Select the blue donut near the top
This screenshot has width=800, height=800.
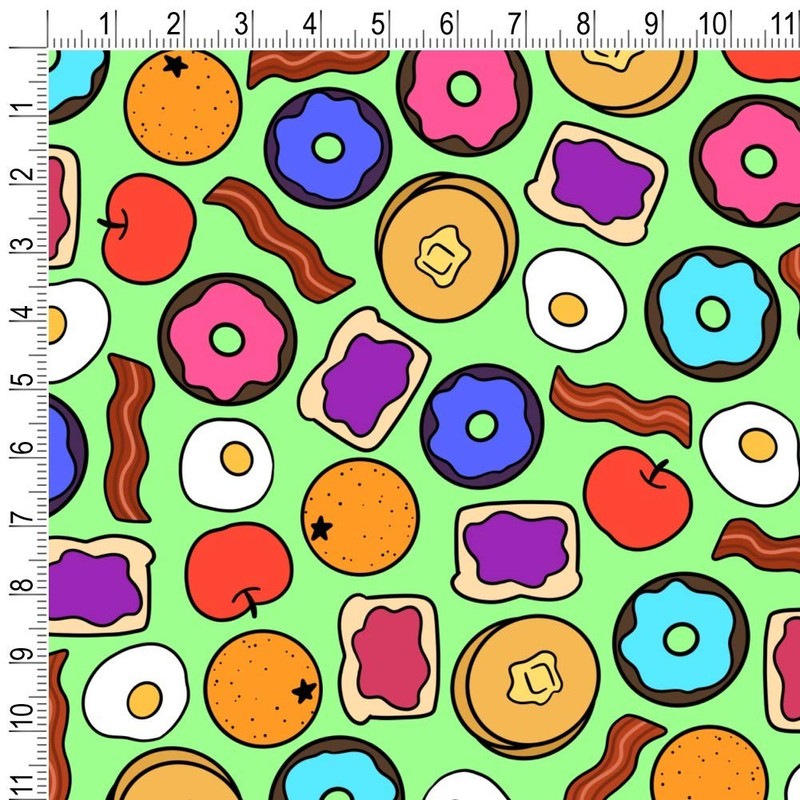(323, 147)
